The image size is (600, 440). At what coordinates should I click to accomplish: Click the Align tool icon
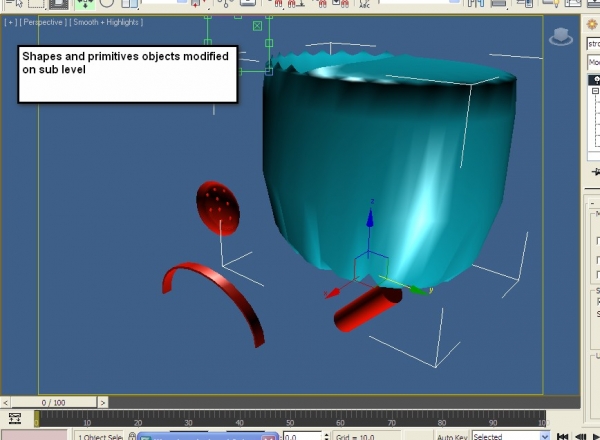pyautogui.click(x=499, y=3)
